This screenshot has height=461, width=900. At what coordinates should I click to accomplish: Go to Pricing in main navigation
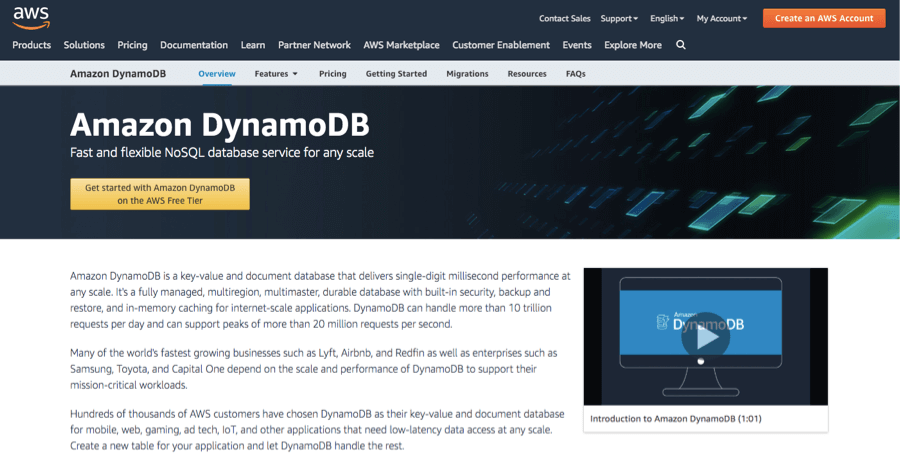tap(132, 45)
